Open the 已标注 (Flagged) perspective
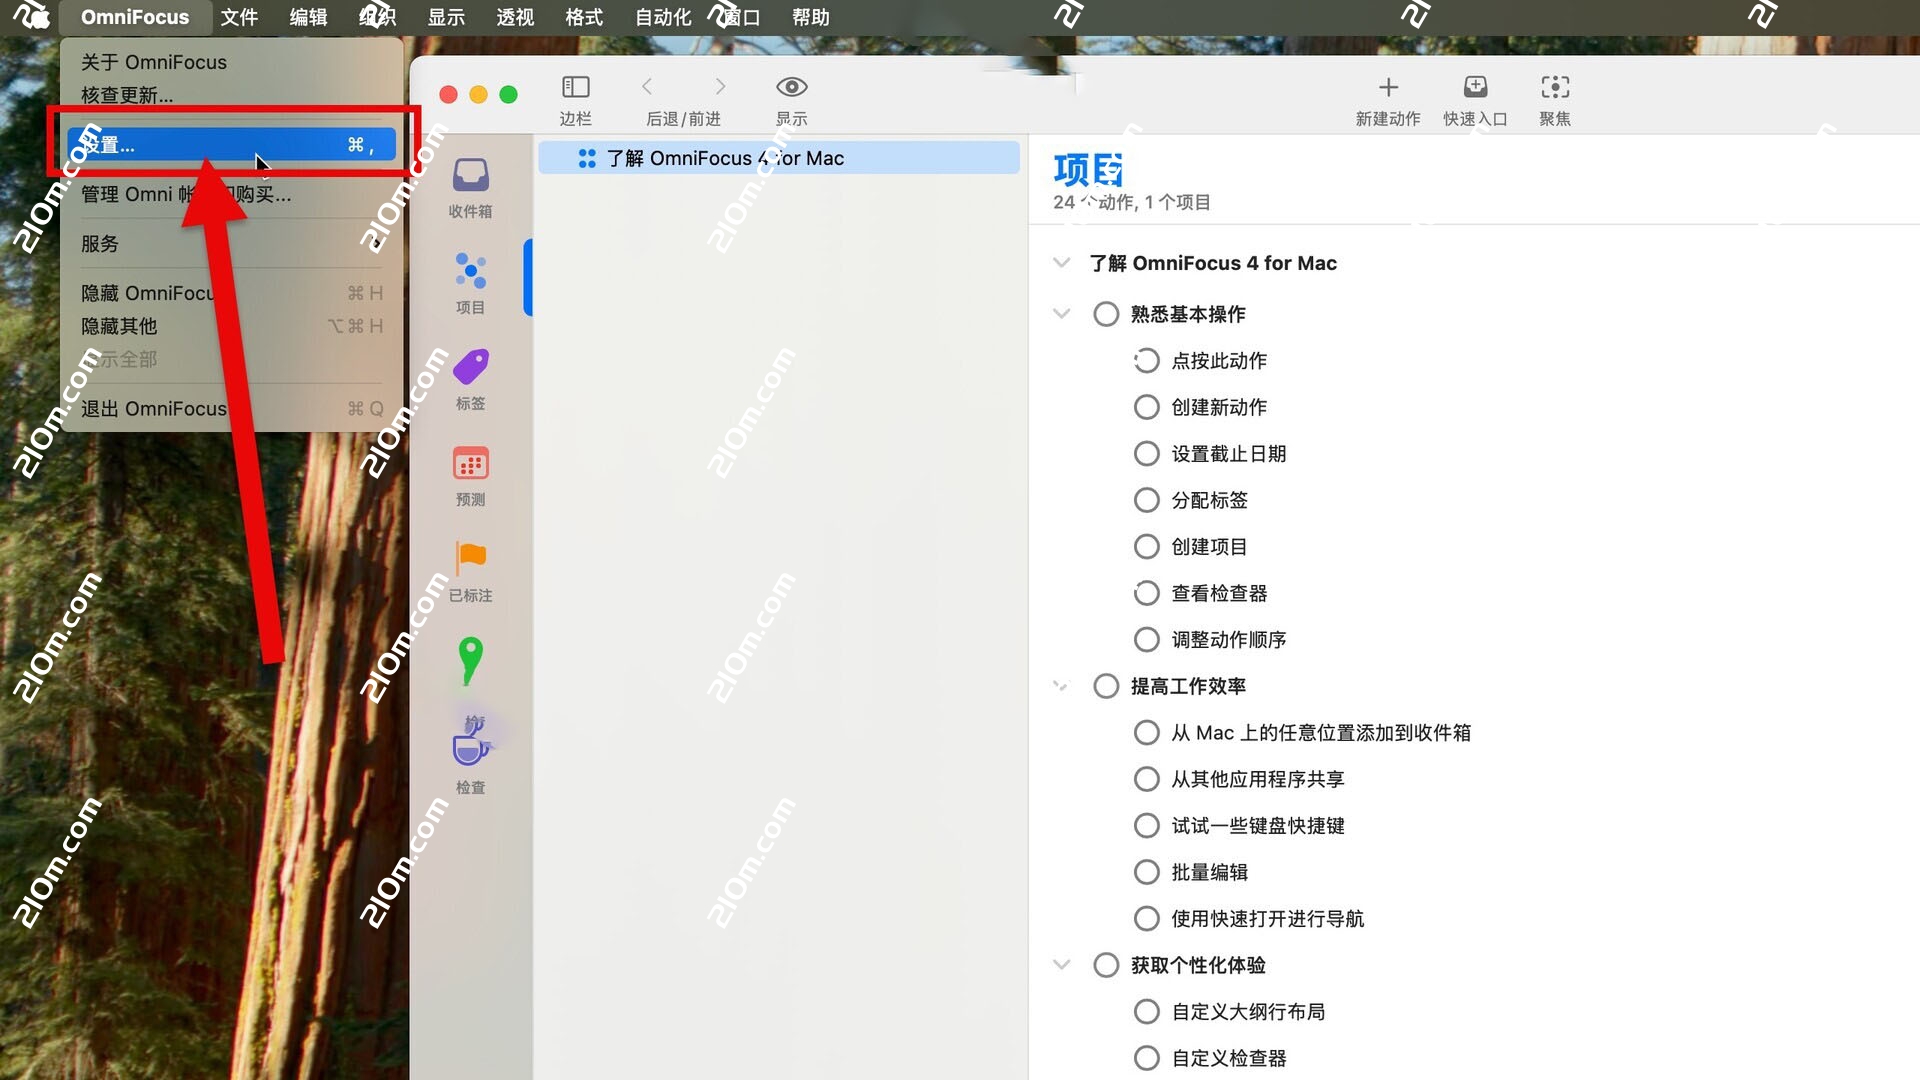 pos(469,558)
